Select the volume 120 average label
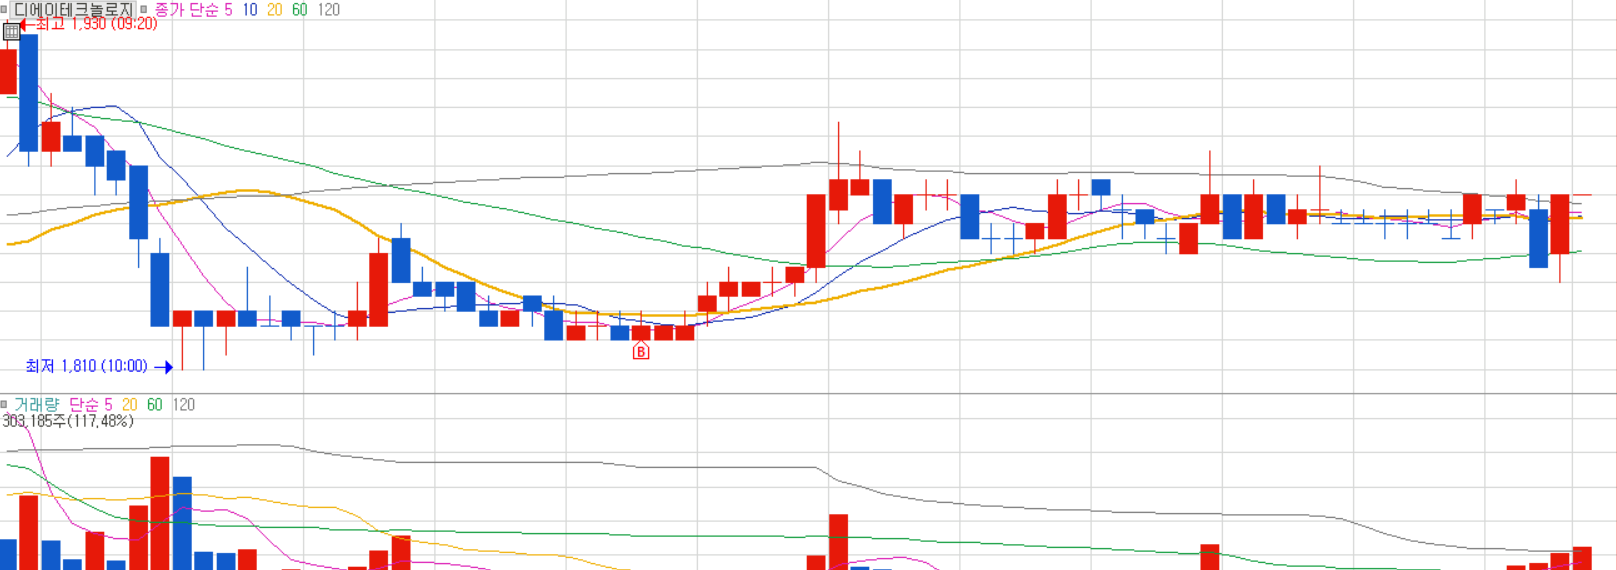This screenshot has height=570, width=1617. 183,404
